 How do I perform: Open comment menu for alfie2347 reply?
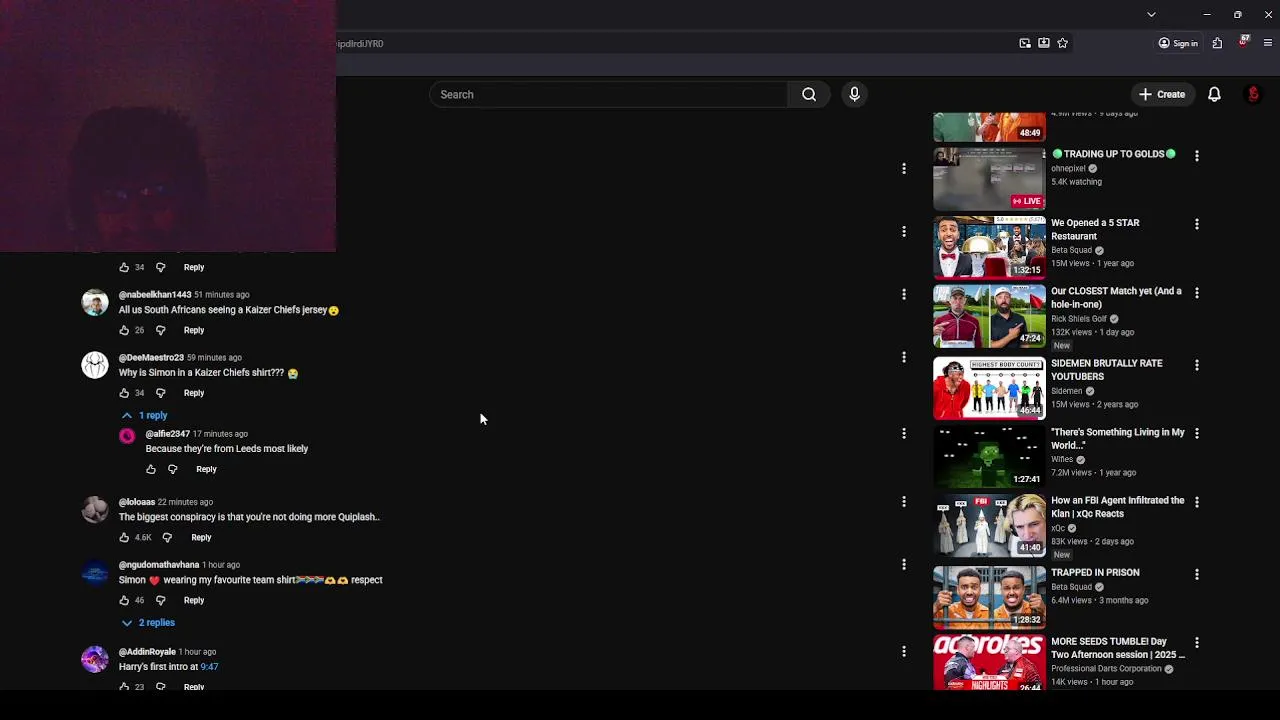[x=903, y=433]
